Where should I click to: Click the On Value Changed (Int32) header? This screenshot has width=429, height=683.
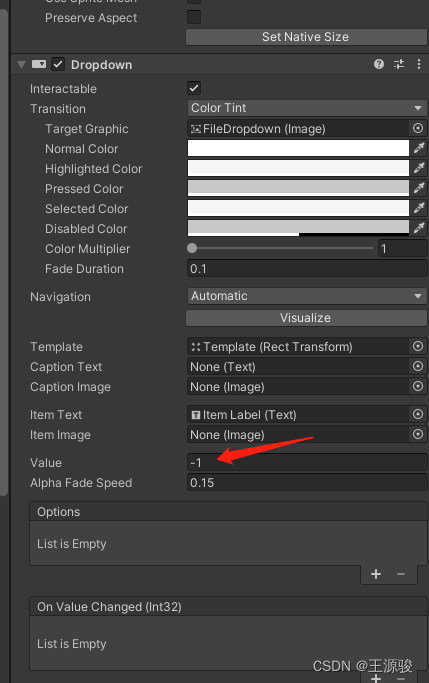coord(228,607)
